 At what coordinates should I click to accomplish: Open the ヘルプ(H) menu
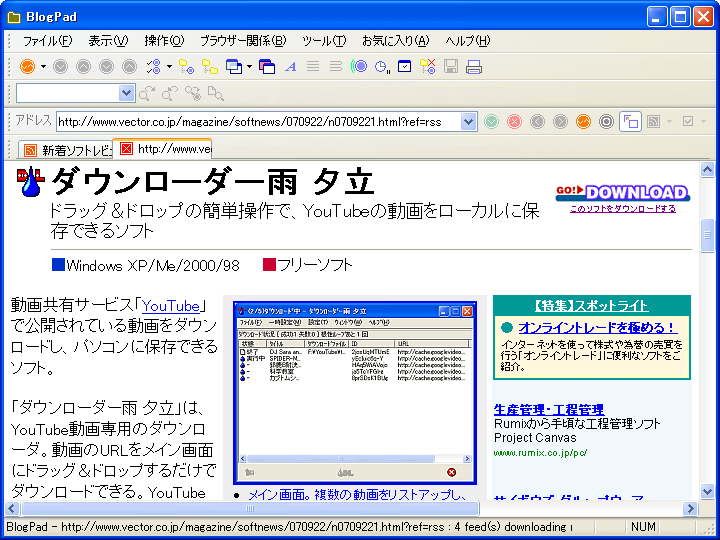pos(467,41)
